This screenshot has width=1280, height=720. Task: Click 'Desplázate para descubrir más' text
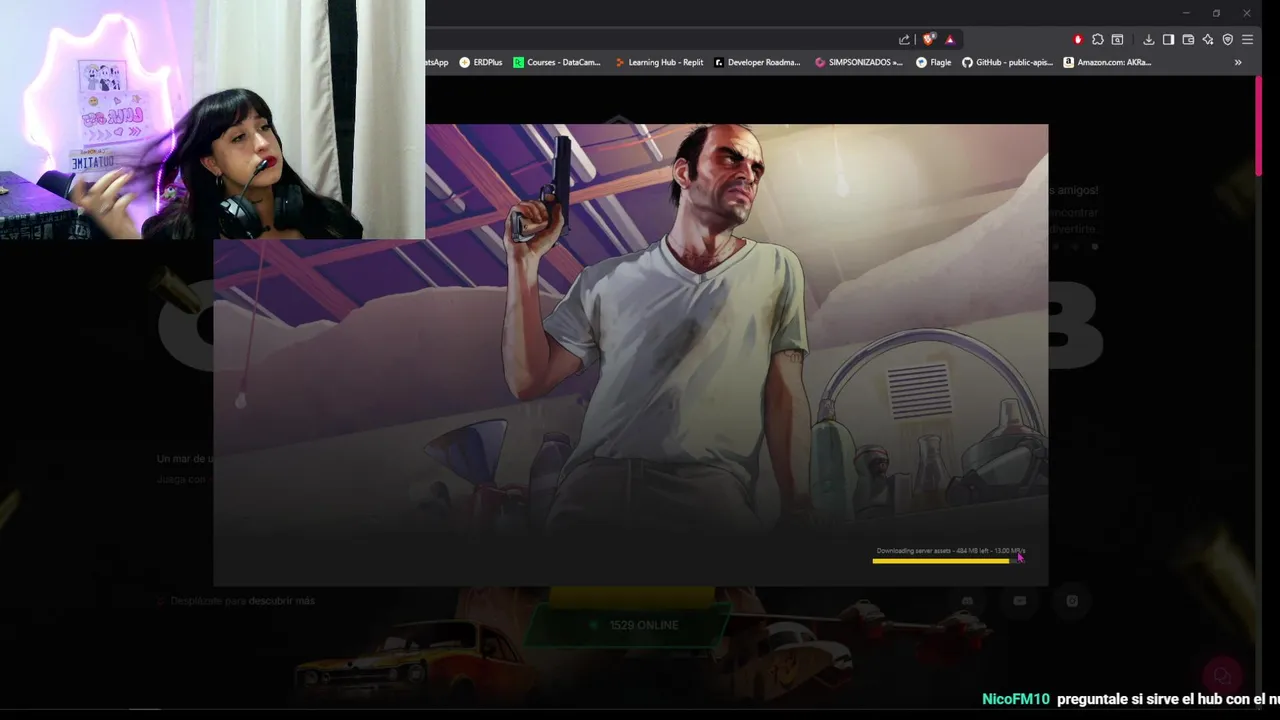242,601
